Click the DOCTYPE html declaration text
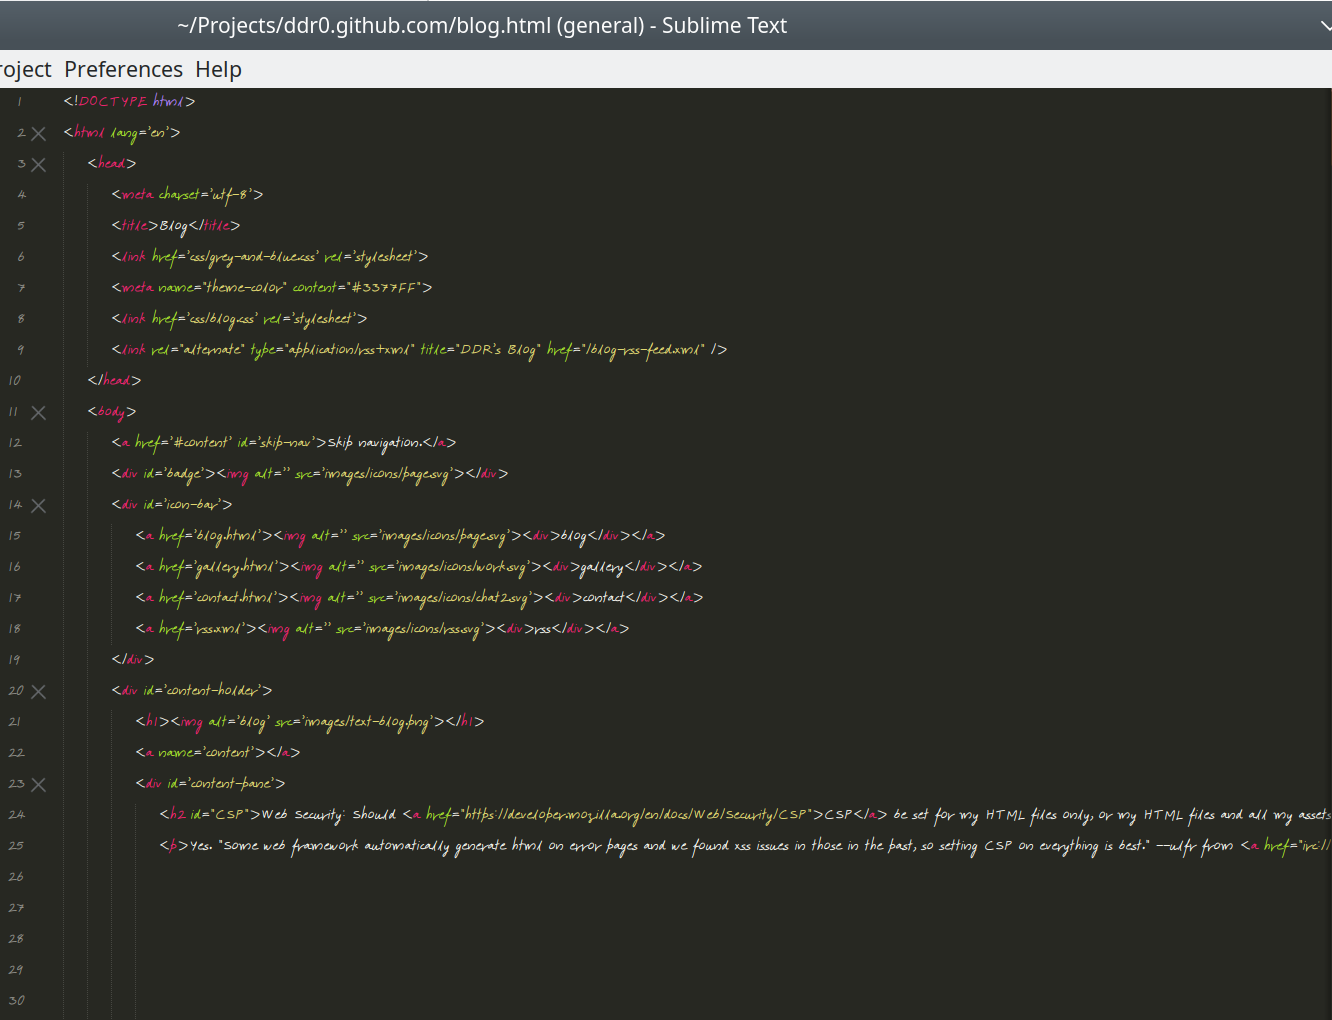The height and width of the screenshot is (1020, 1332). 129,101
